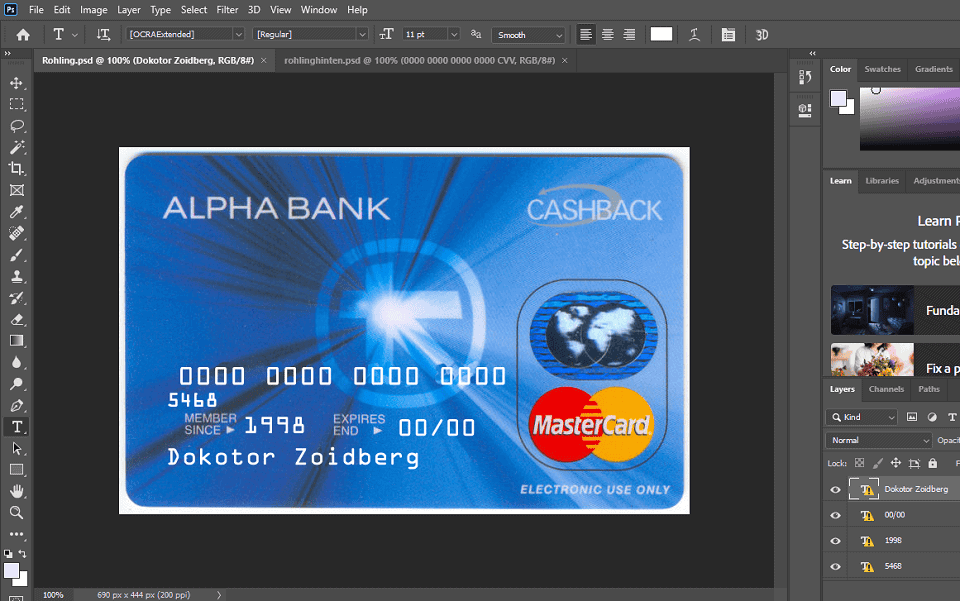Collapse the right panels double-arrow
This screenshot has height=601, width=960.
[x=812, y=53]
